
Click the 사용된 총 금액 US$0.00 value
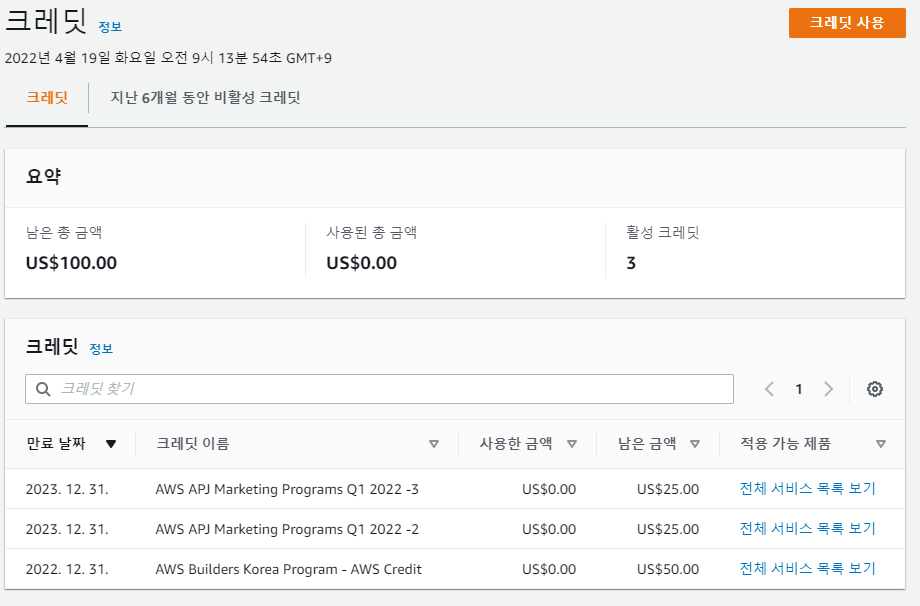(361, 263)
